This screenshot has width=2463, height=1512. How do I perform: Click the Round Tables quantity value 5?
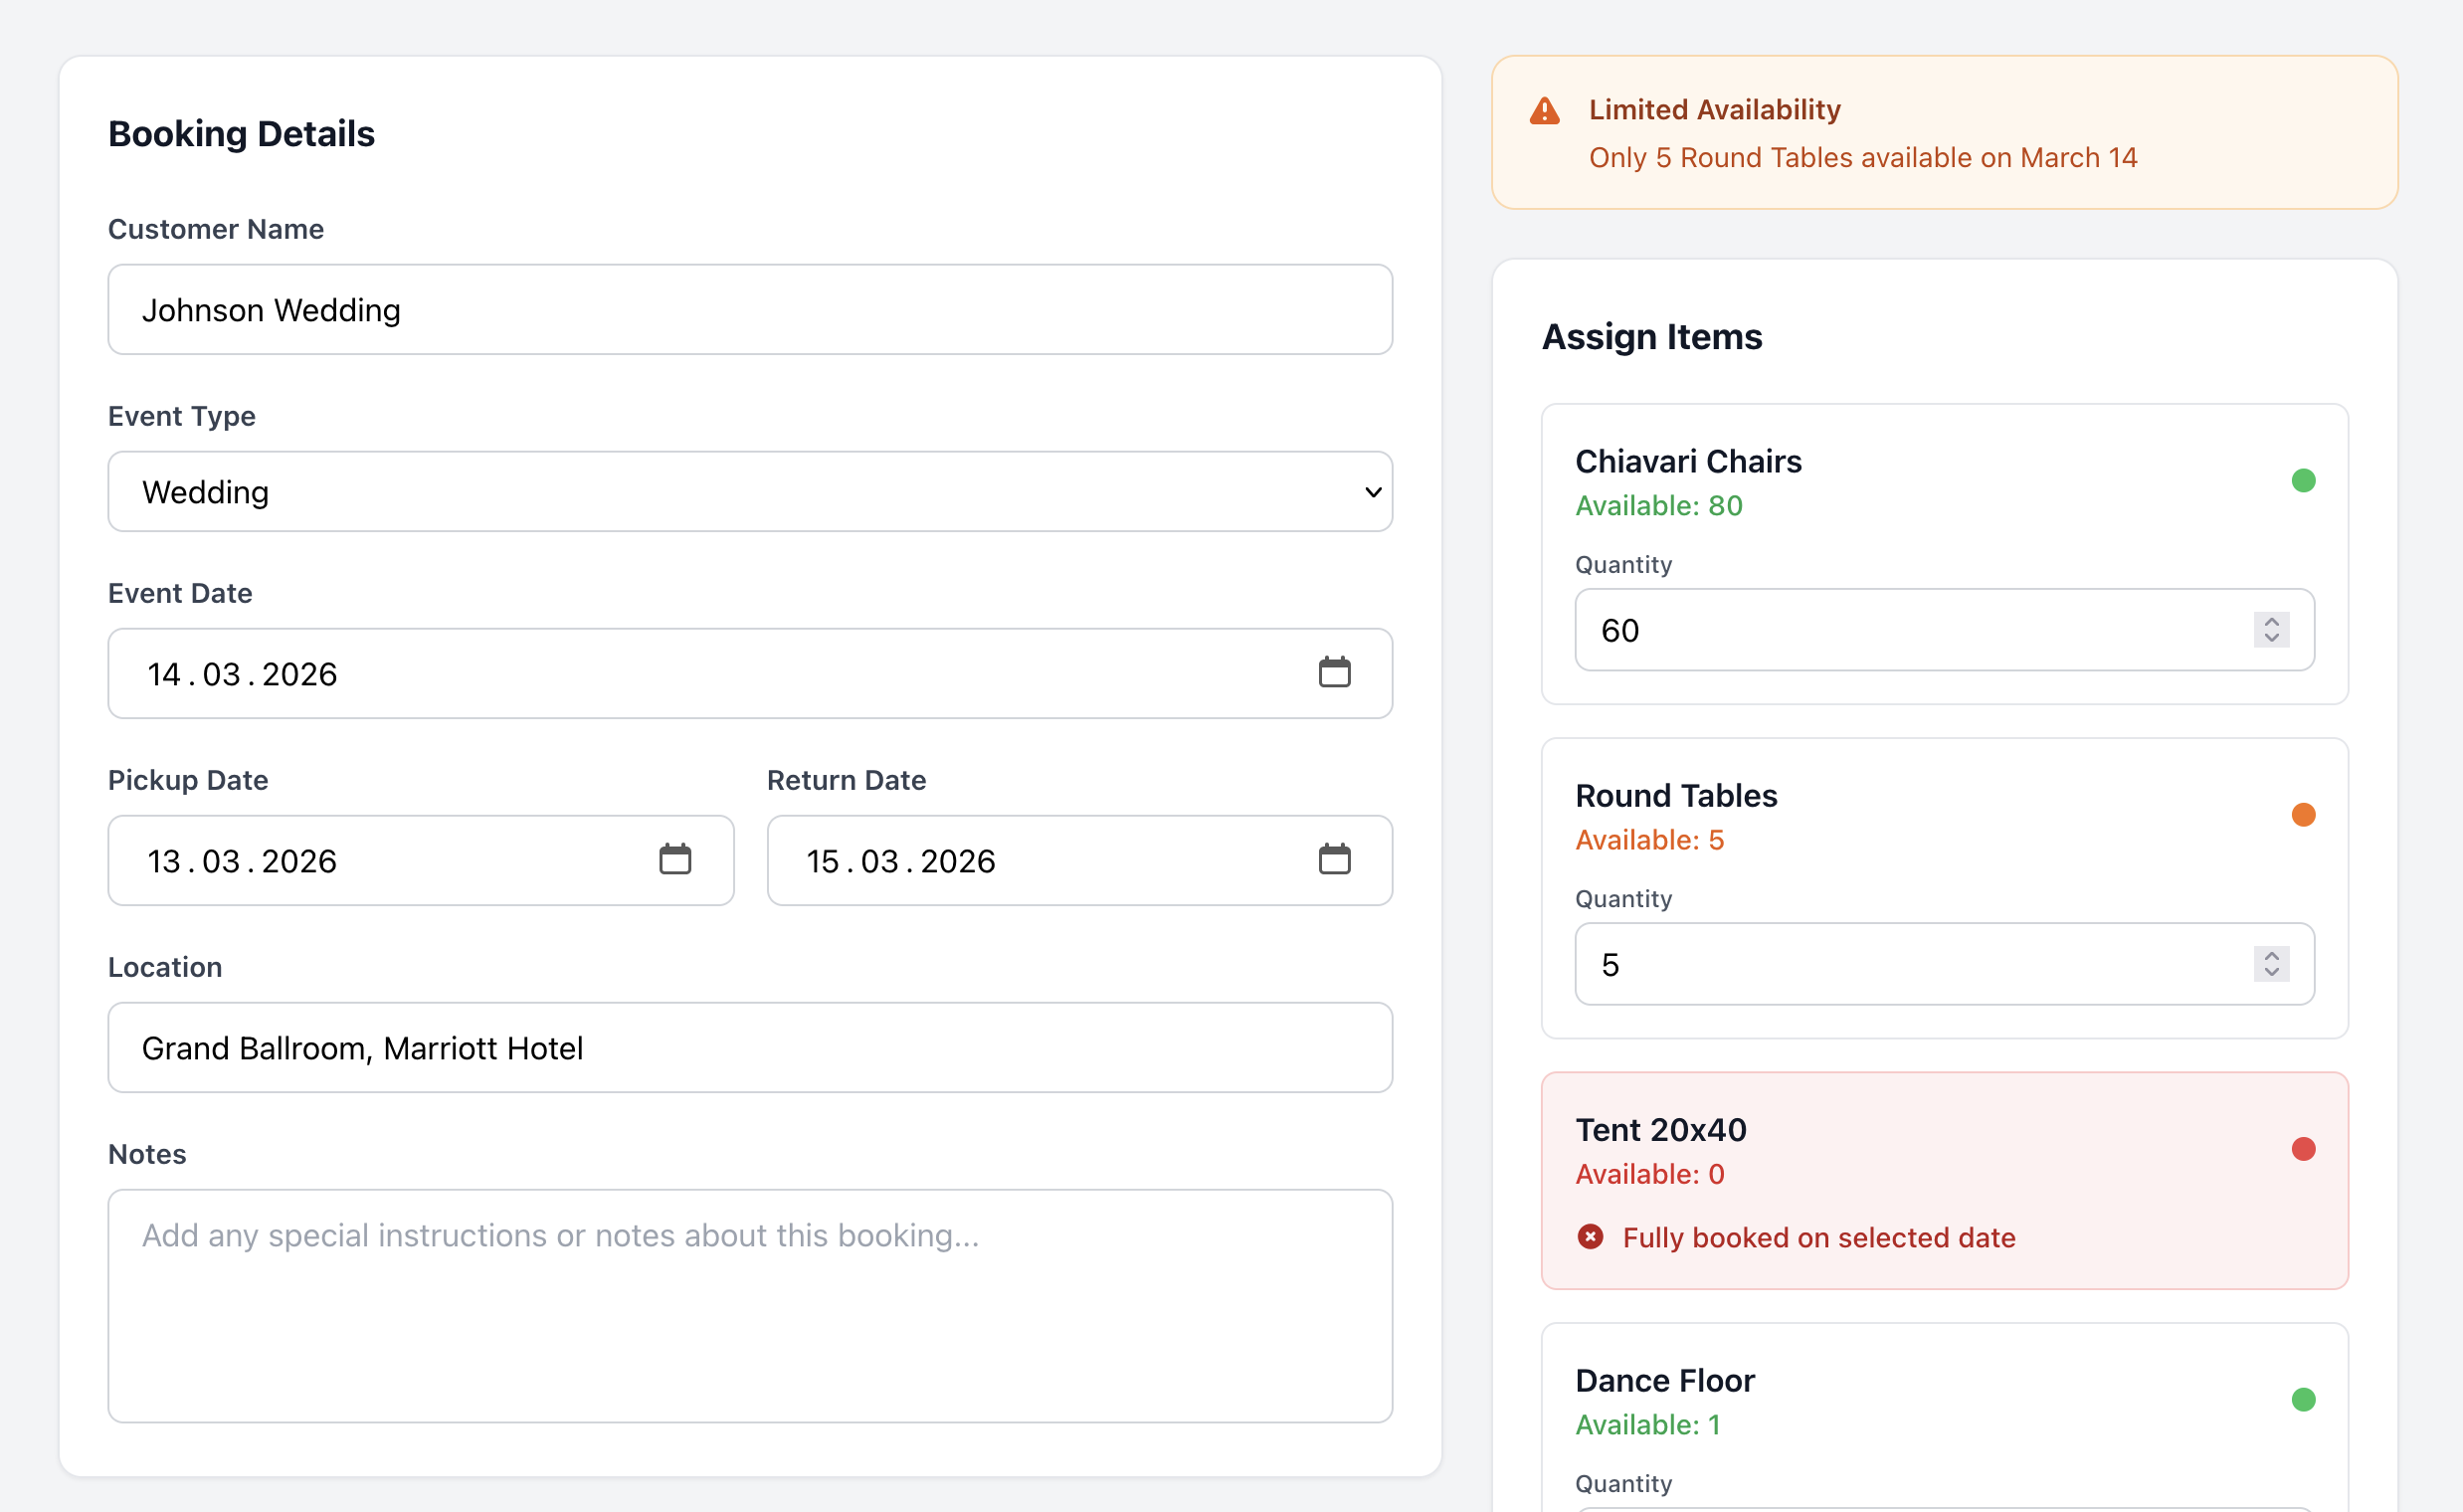click(x=1611, y=964)
